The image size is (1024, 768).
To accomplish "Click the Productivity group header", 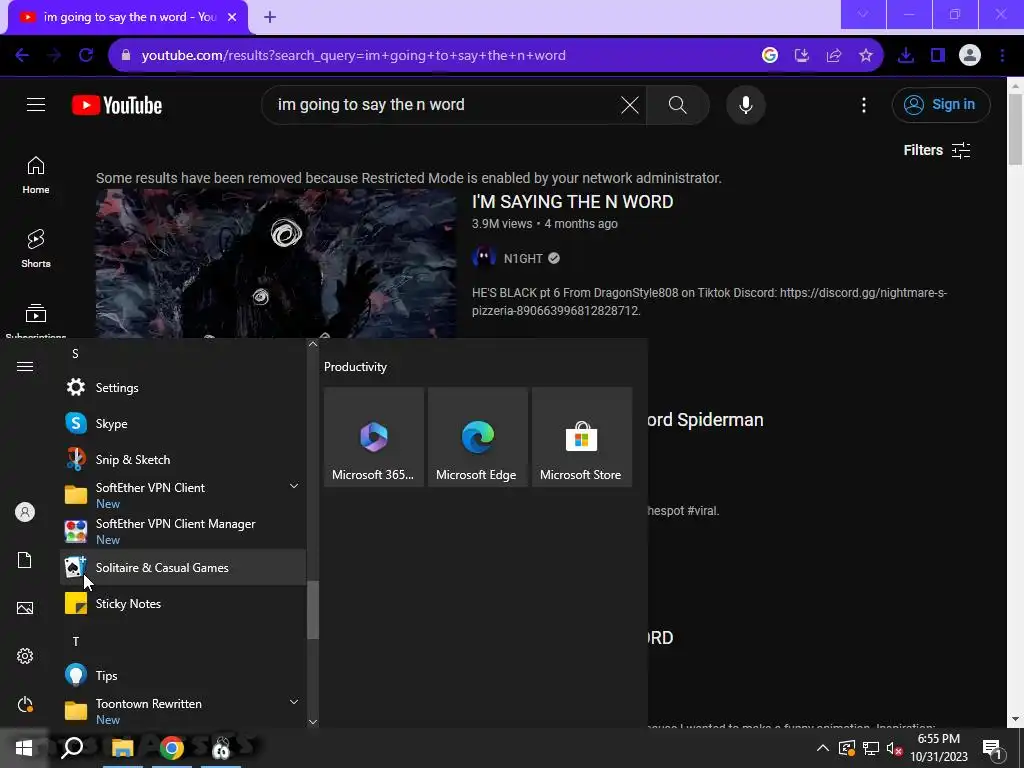I will click(x=355, y=367).
